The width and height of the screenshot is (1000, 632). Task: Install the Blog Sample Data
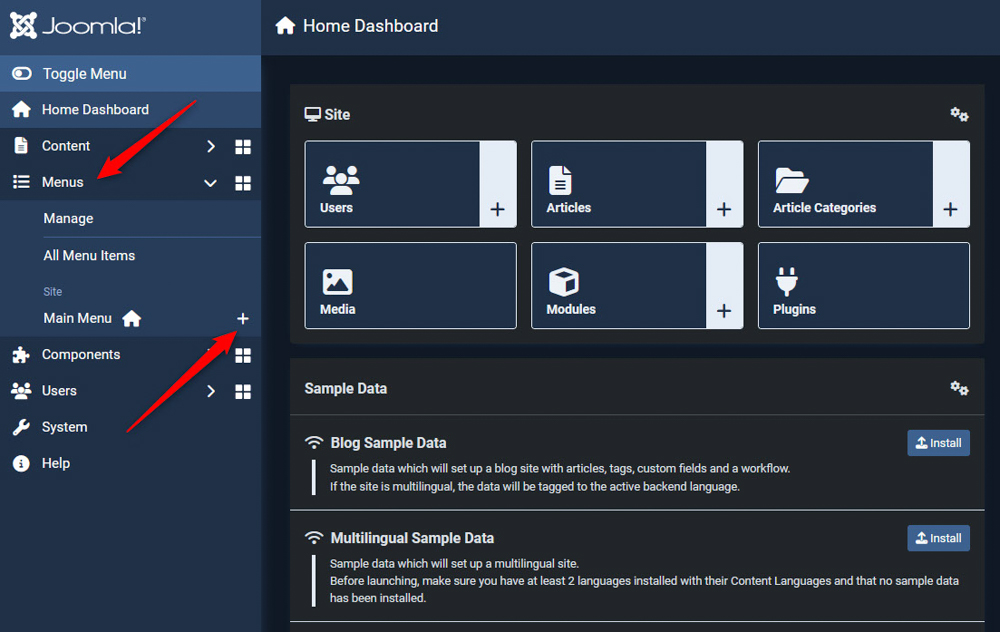click(938, 442)
